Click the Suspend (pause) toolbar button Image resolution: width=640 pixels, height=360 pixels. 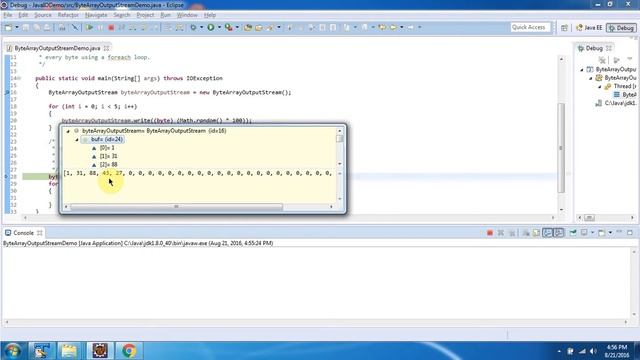(100, 27)
